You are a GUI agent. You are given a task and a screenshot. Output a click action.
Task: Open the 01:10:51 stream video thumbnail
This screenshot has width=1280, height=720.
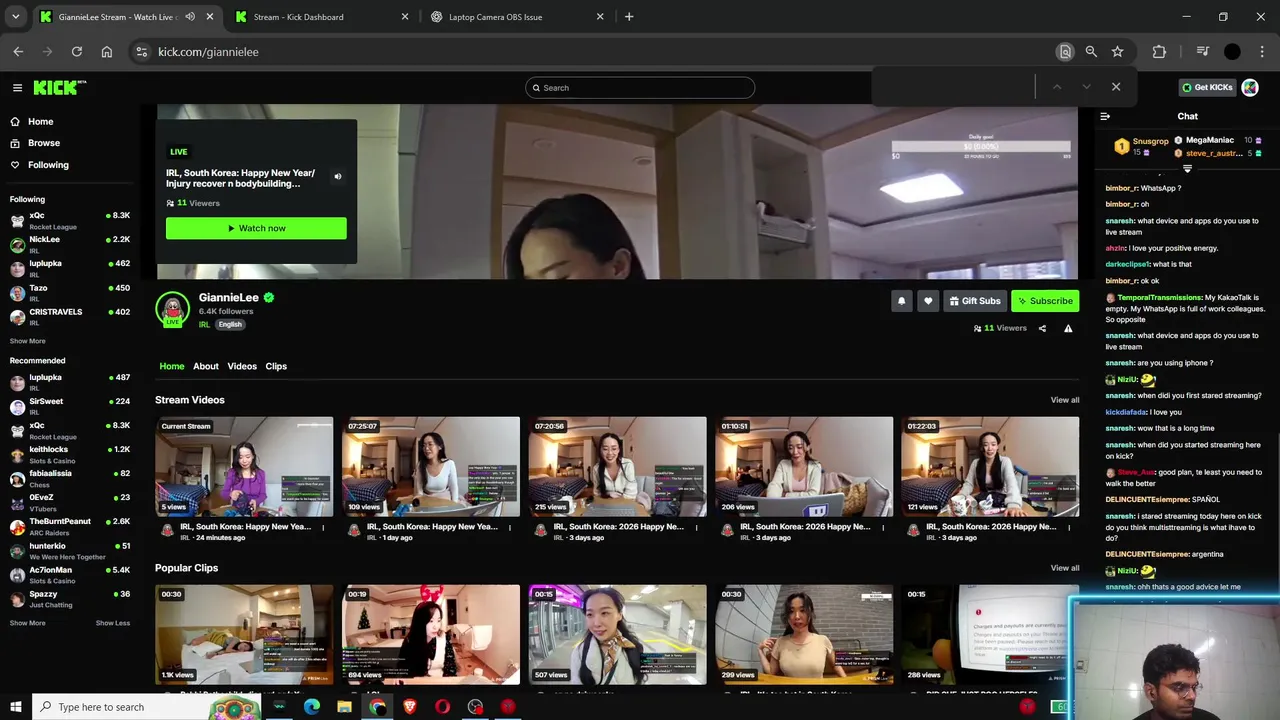(804, 466)
